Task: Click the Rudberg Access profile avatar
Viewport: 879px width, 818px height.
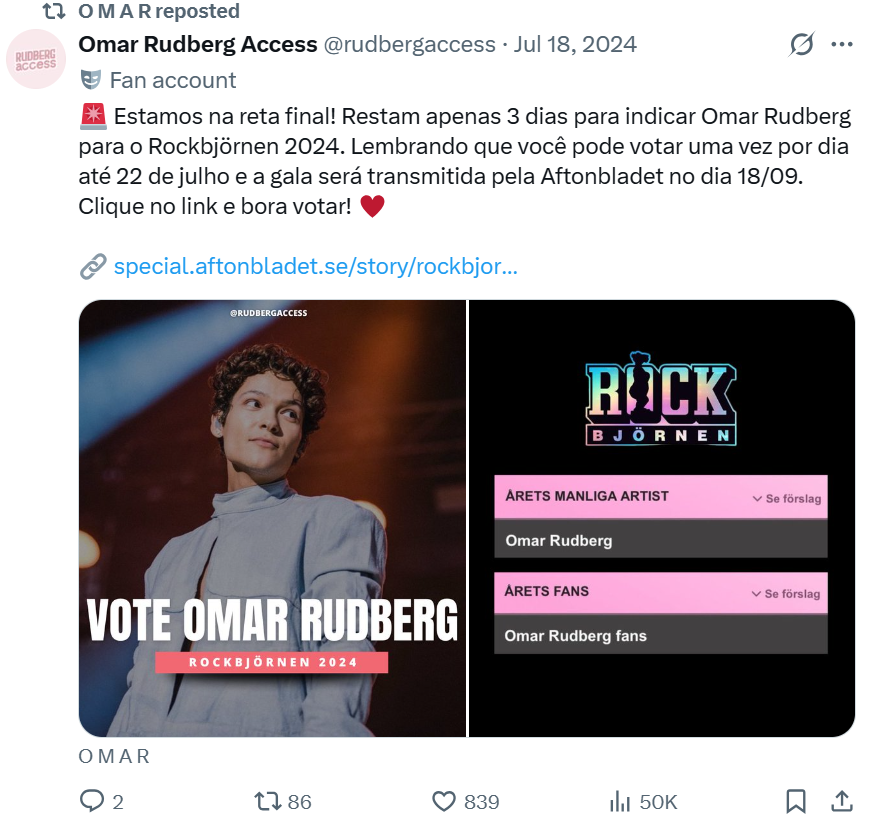Action: click(x=36, y=60)
